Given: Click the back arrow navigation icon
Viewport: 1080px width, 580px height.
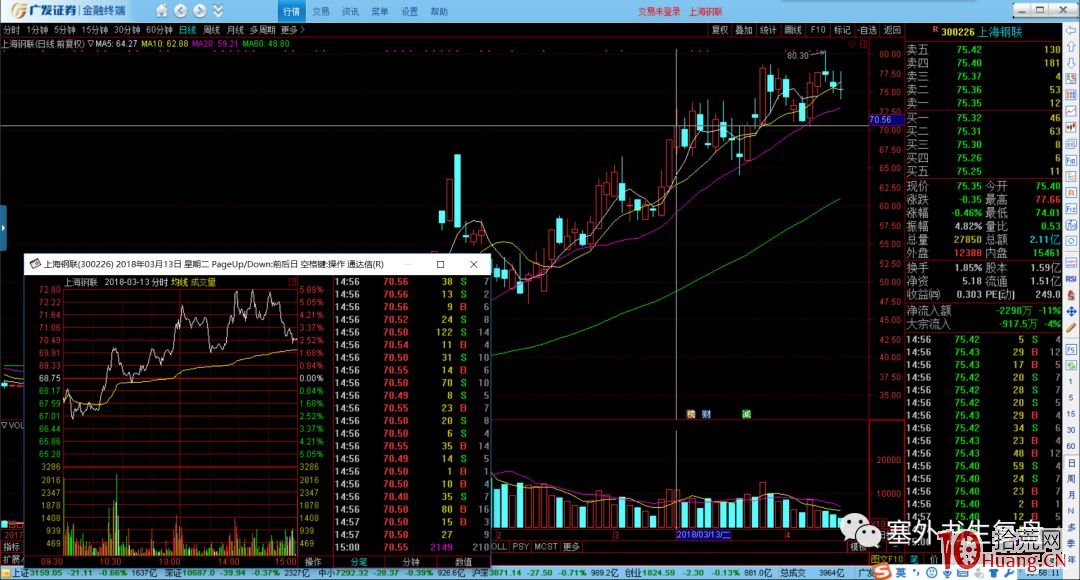Looking at the screenshot, I should 180,10.
